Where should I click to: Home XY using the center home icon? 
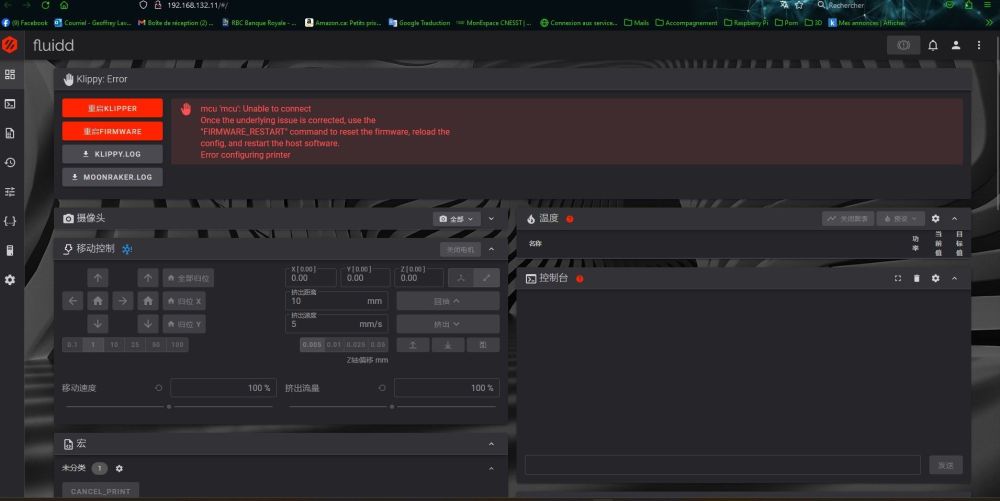click(x=98, y=301)
